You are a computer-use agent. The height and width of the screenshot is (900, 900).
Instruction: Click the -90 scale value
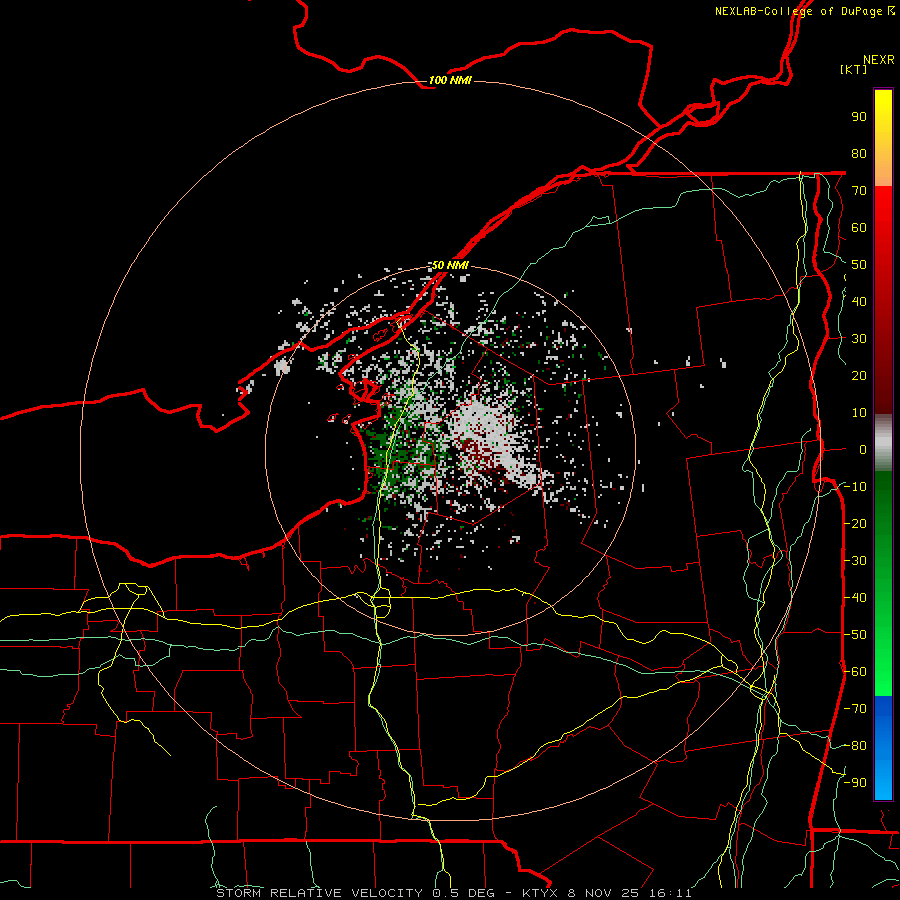855,783
